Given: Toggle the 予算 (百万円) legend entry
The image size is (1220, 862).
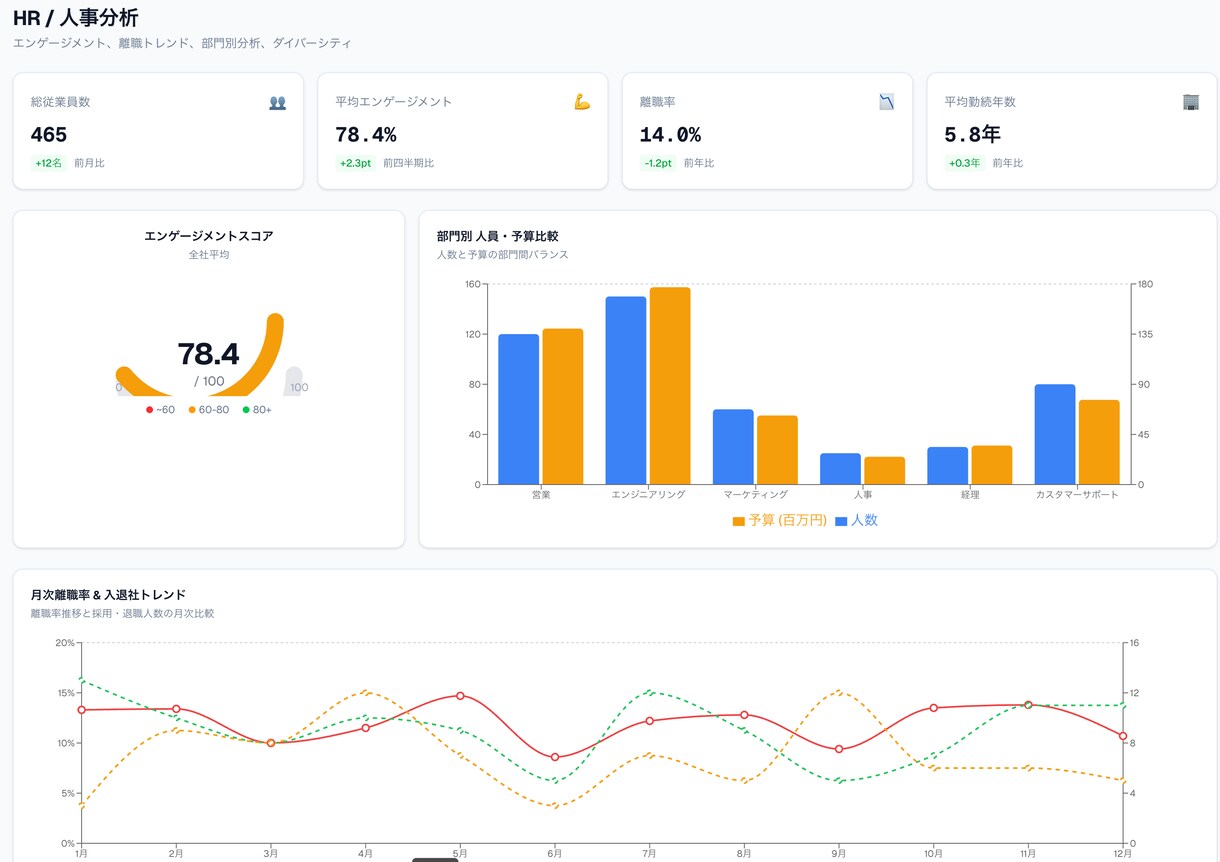Looking at the screenshot, I should point(780,521).
